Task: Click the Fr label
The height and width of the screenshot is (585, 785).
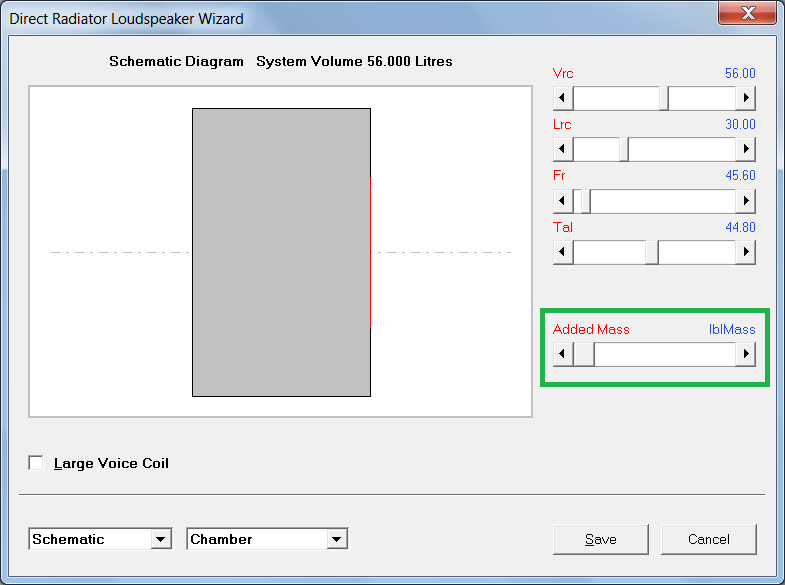Action: pyautogui.click(x=559, y=176)
